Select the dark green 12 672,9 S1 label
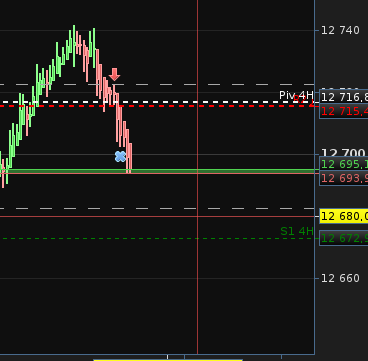The height and width of the screenshot is (361, 368). click(344, 238)
